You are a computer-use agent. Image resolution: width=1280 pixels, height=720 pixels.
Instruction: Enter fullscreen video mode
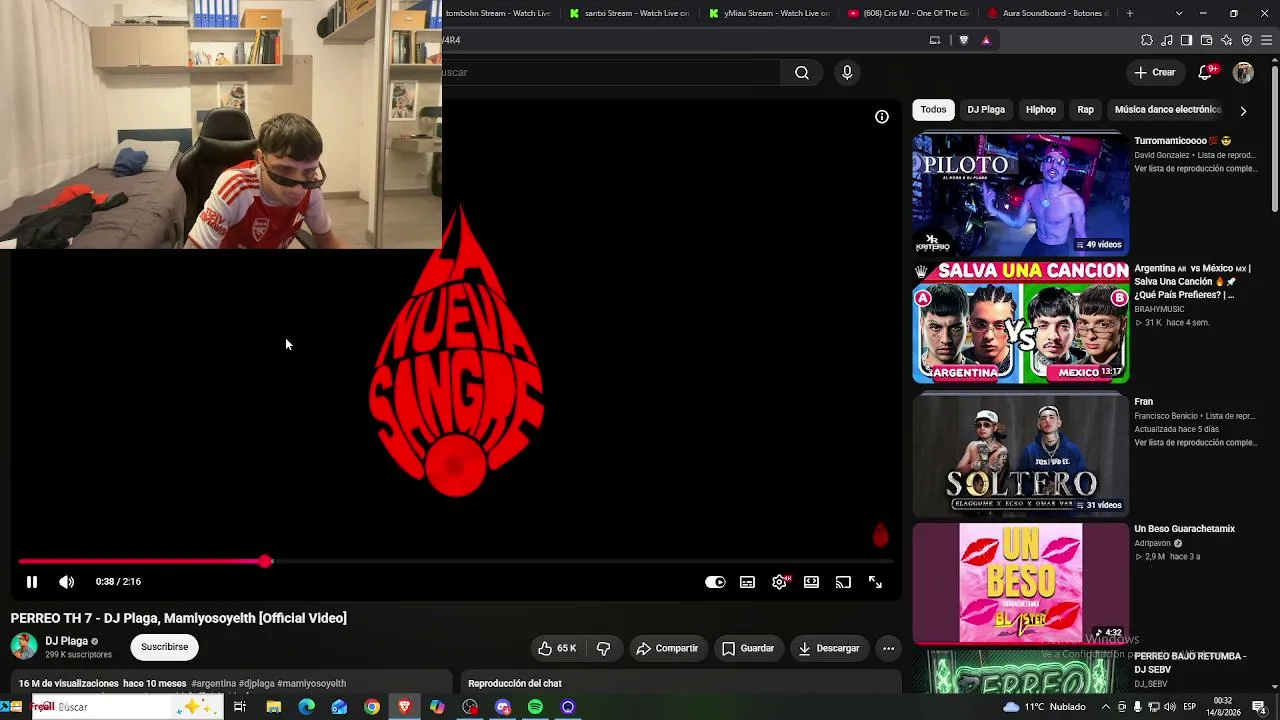875,582
